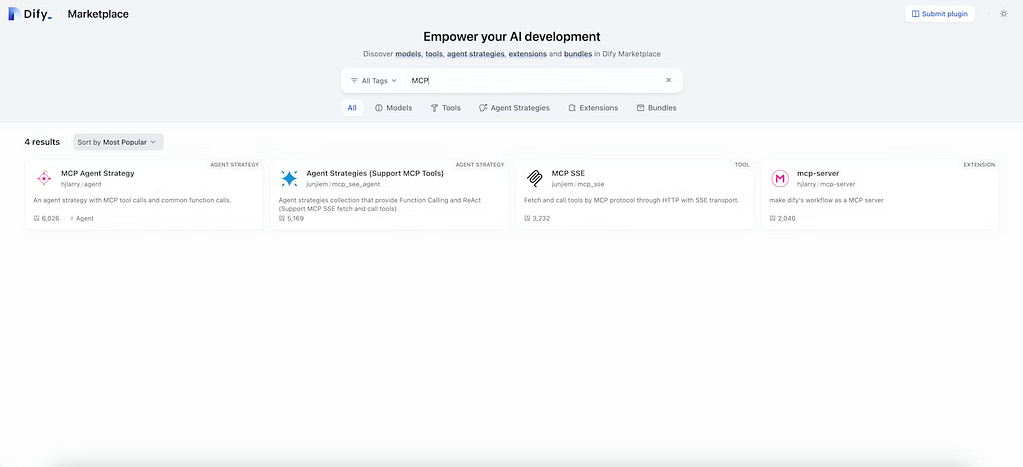The image size is (1023, 467).
Task: Clear the MCP search text
Action: (x=668, y=80)
